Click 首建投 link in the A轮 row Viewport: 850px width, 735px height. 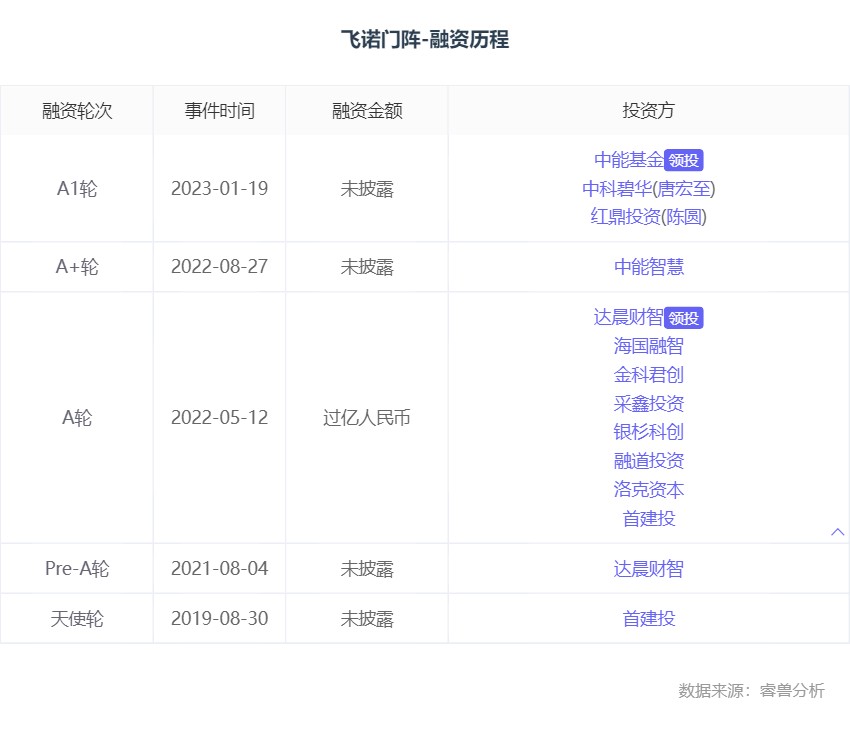(x=649, y=518)
